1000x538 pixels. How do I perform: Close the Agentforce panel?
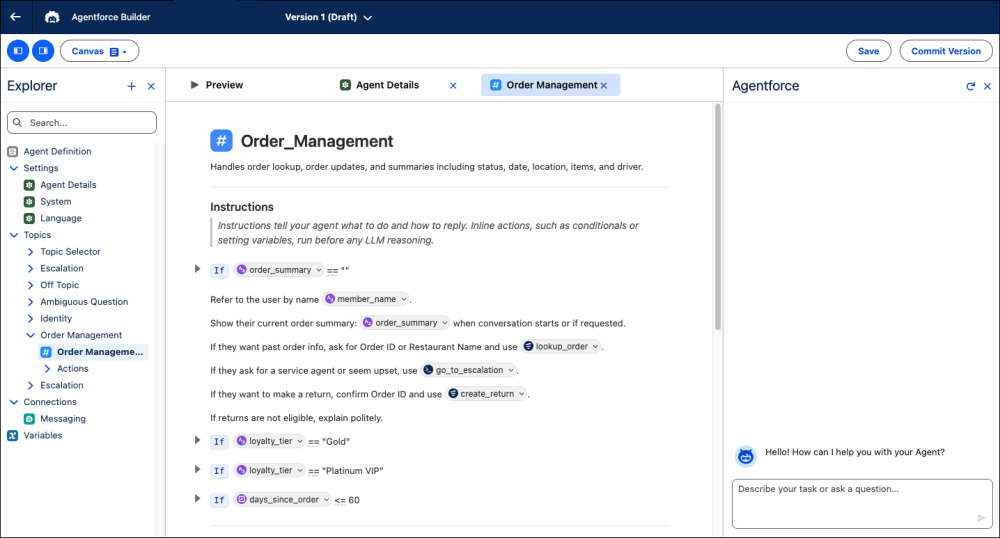(987, 86)
